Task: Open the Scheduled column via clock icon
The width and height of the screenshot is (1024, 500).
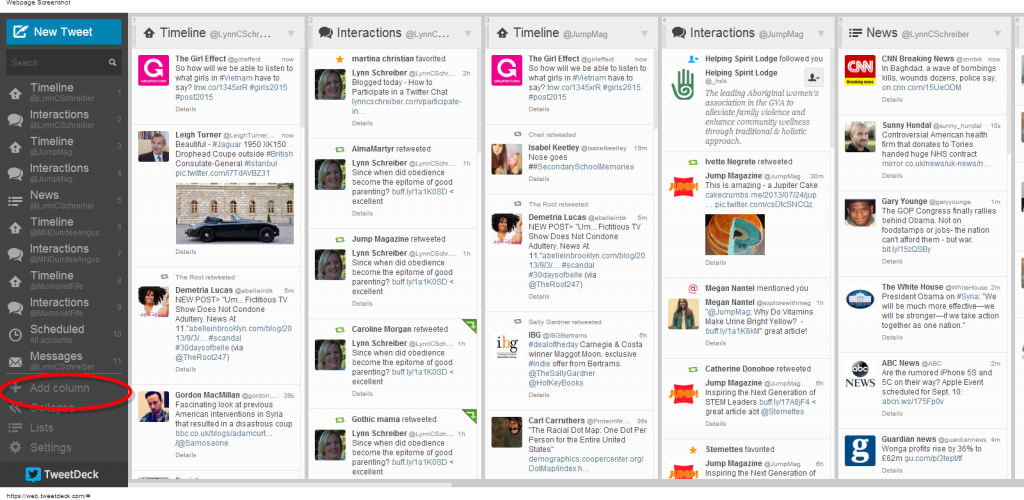Action: [15, 335]
